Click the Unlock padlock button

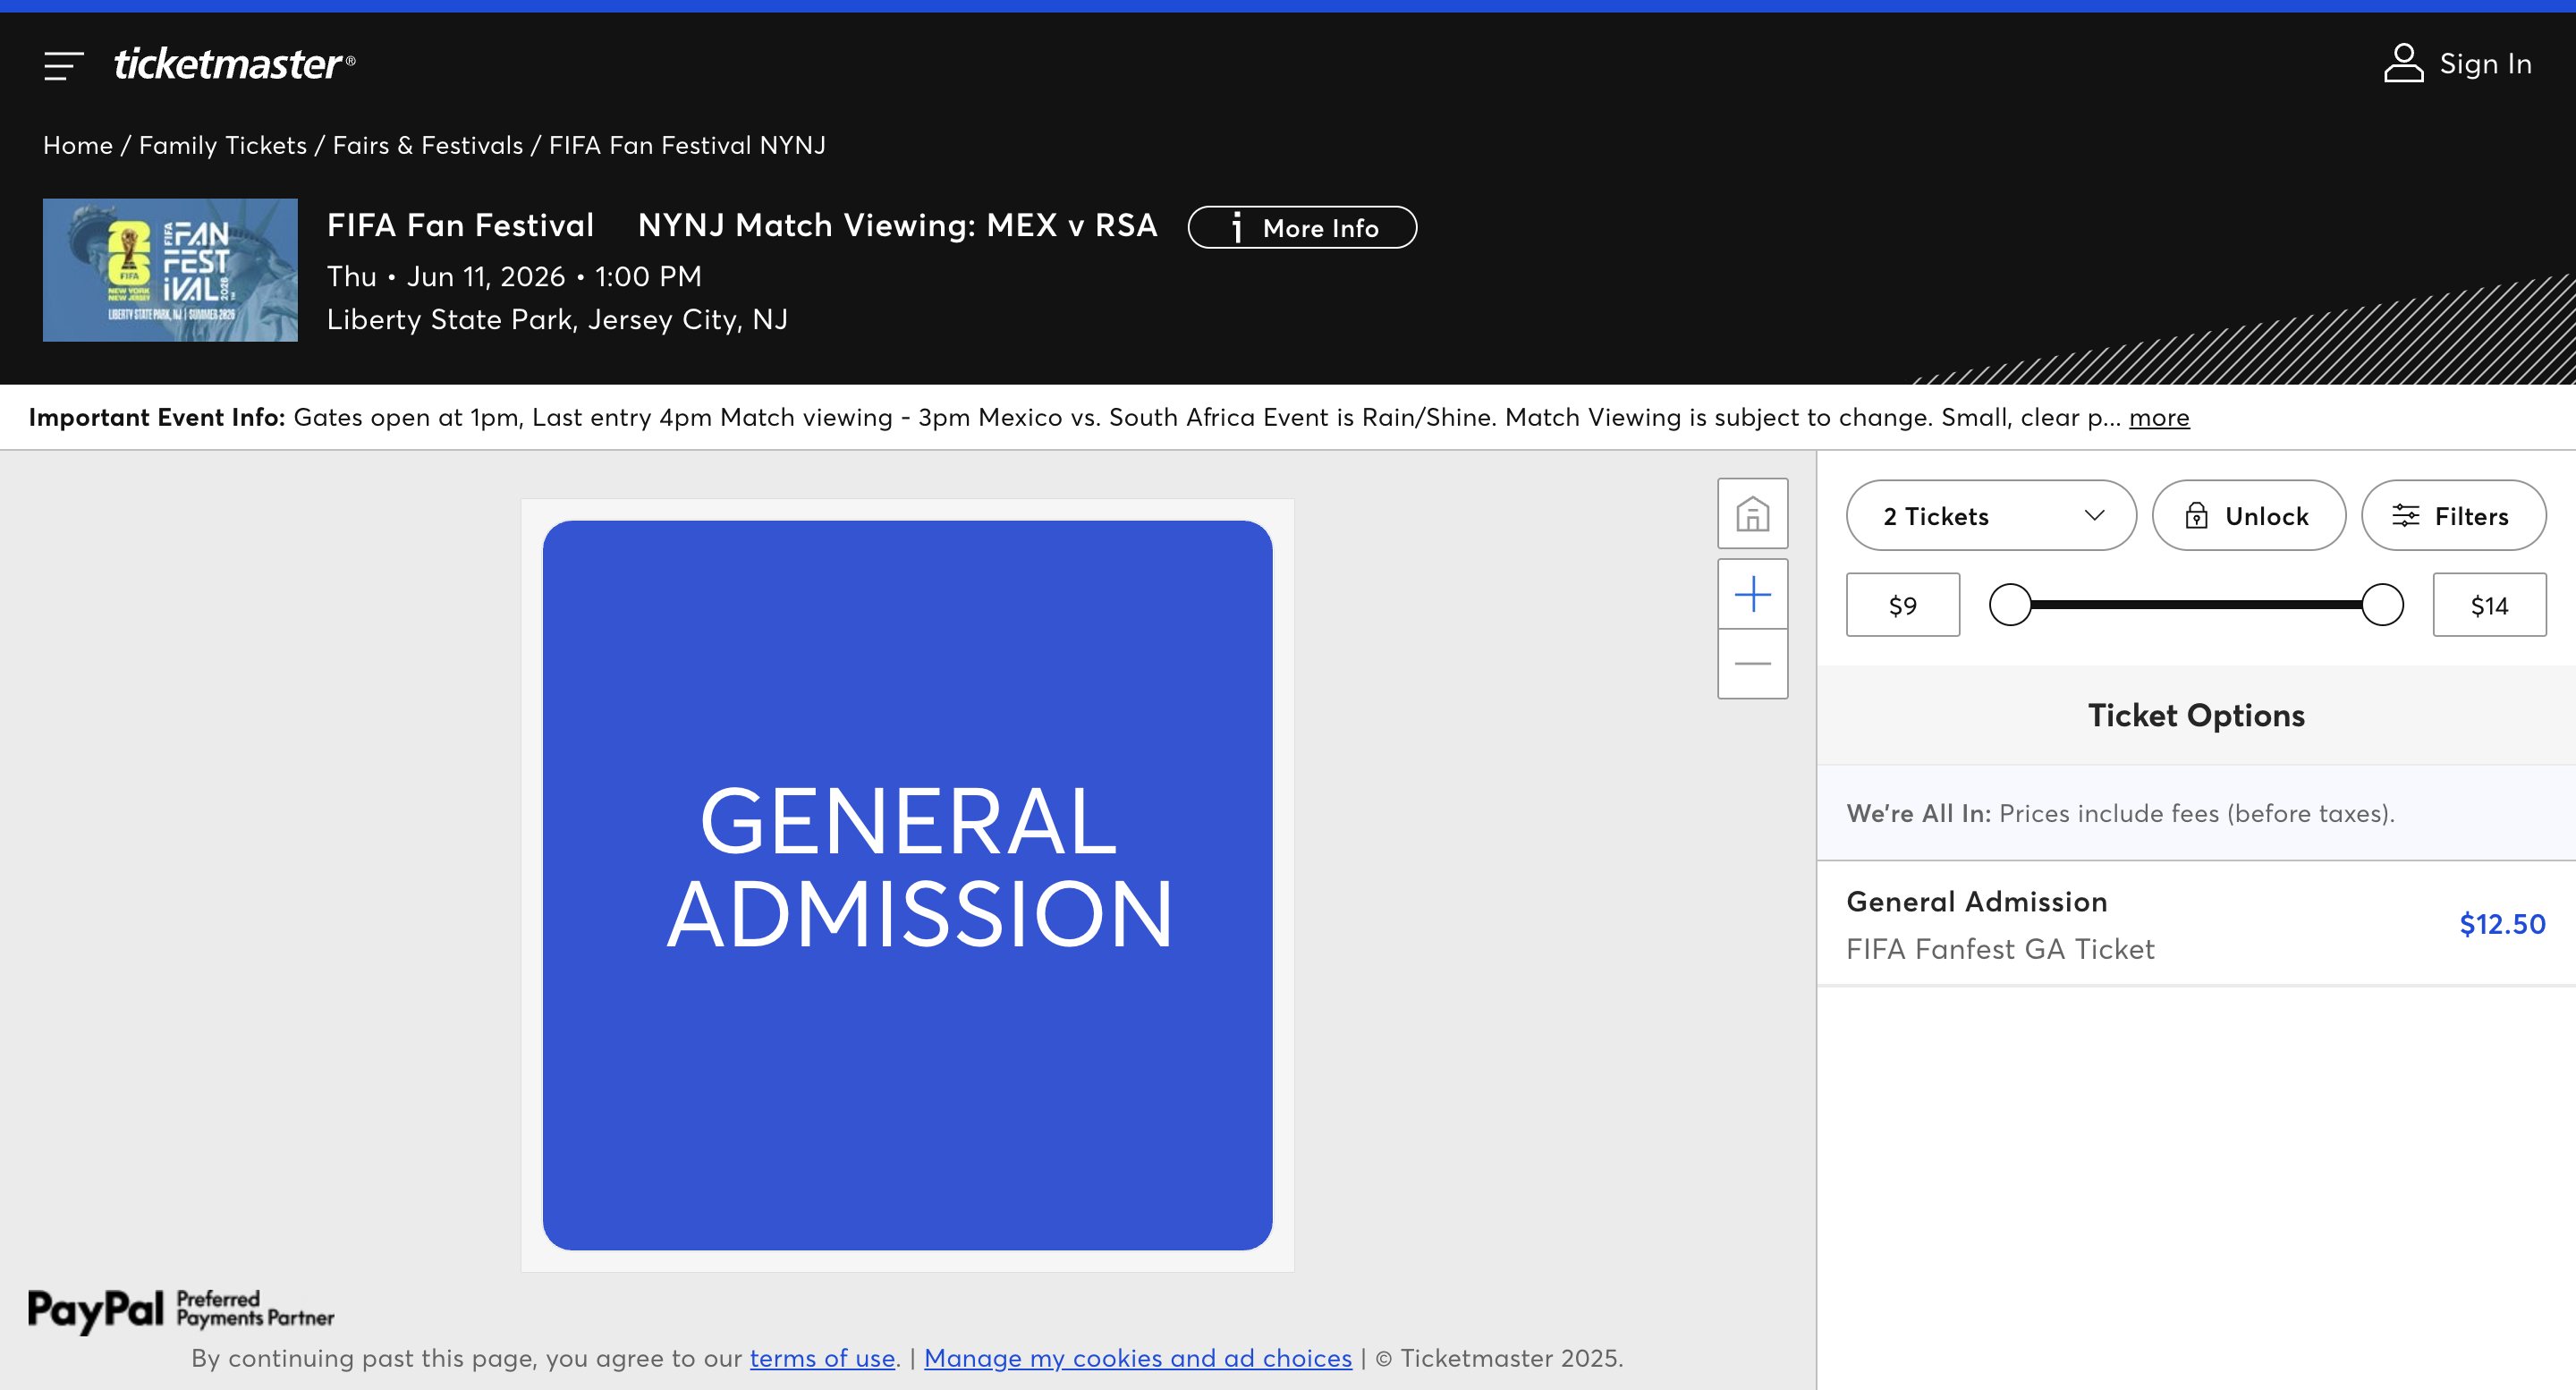click(x=2248, y=516)
